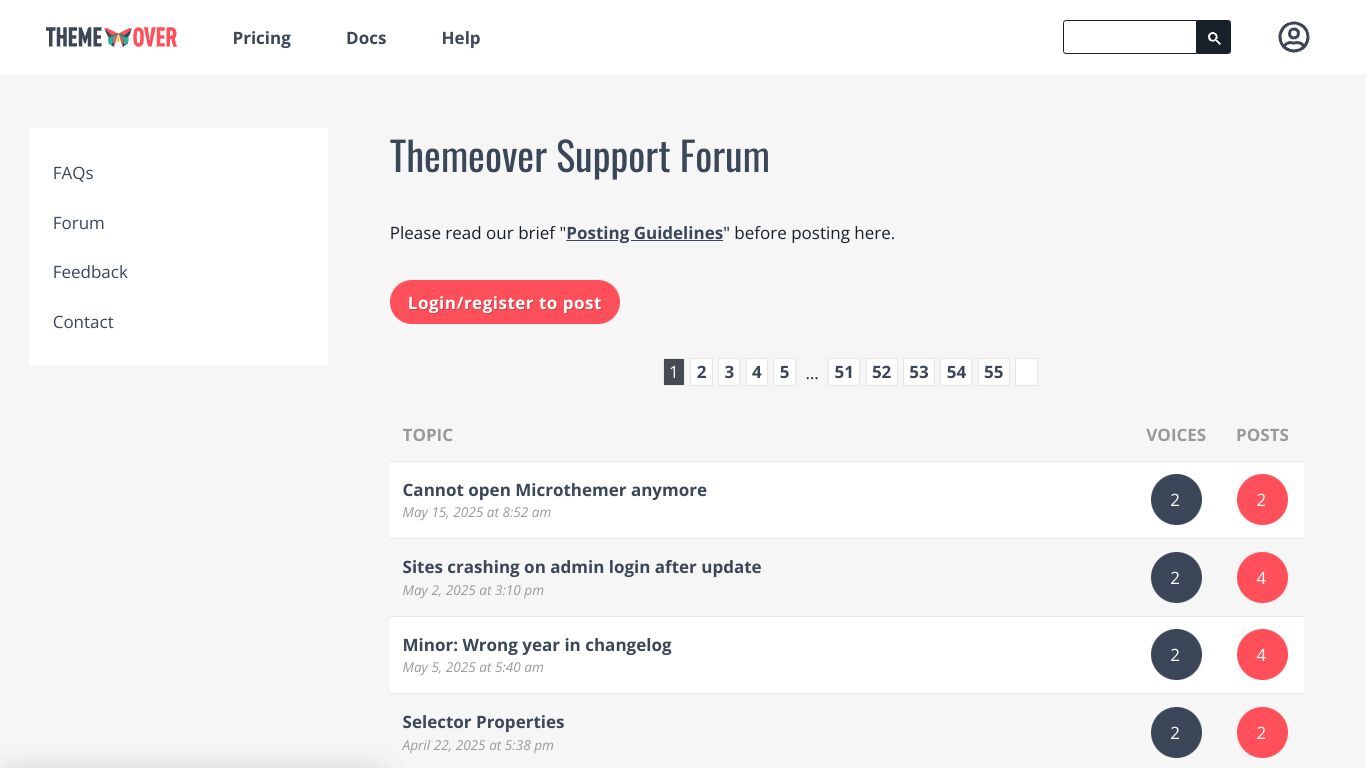Open the Help menu item

click(461, 38)
